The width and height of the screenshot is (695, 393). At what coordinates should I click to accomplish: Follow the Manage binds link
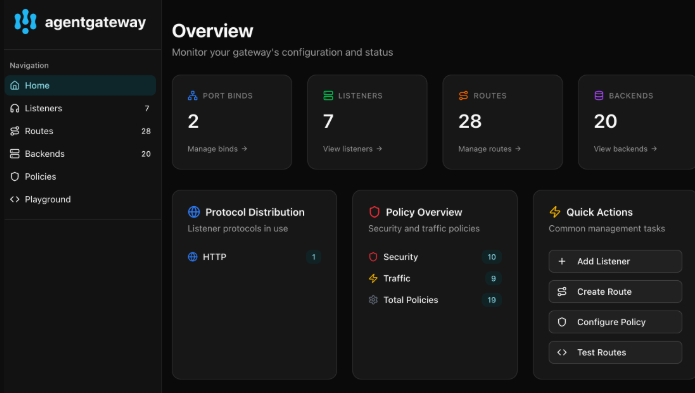pos(217,149)
